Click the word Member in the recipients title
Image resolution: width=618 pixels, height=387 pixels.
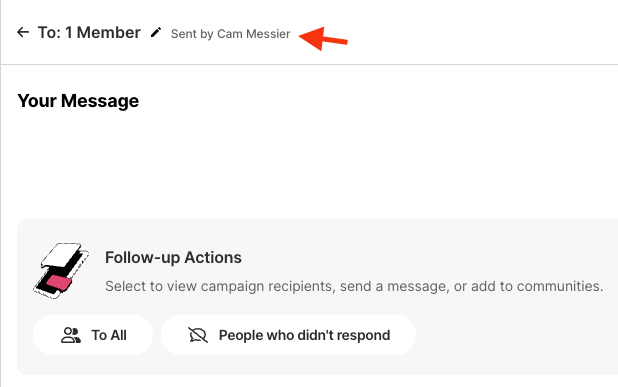pos(108,33)
